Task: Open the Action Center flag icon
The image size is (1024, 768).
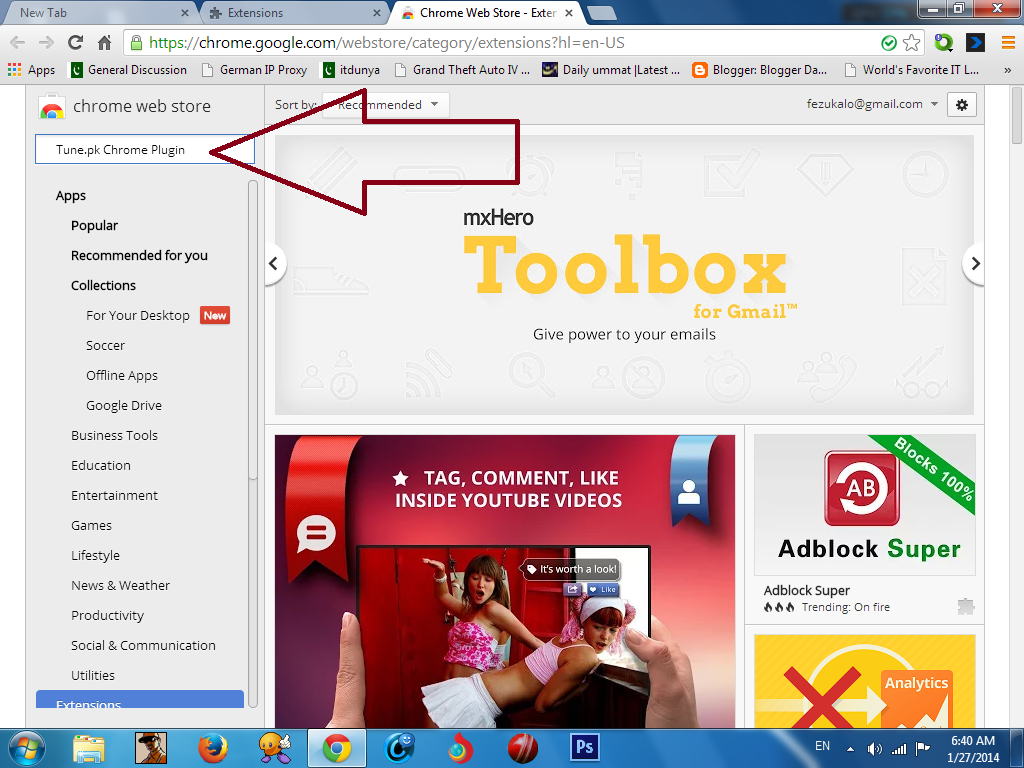Action: coord(923,748)
